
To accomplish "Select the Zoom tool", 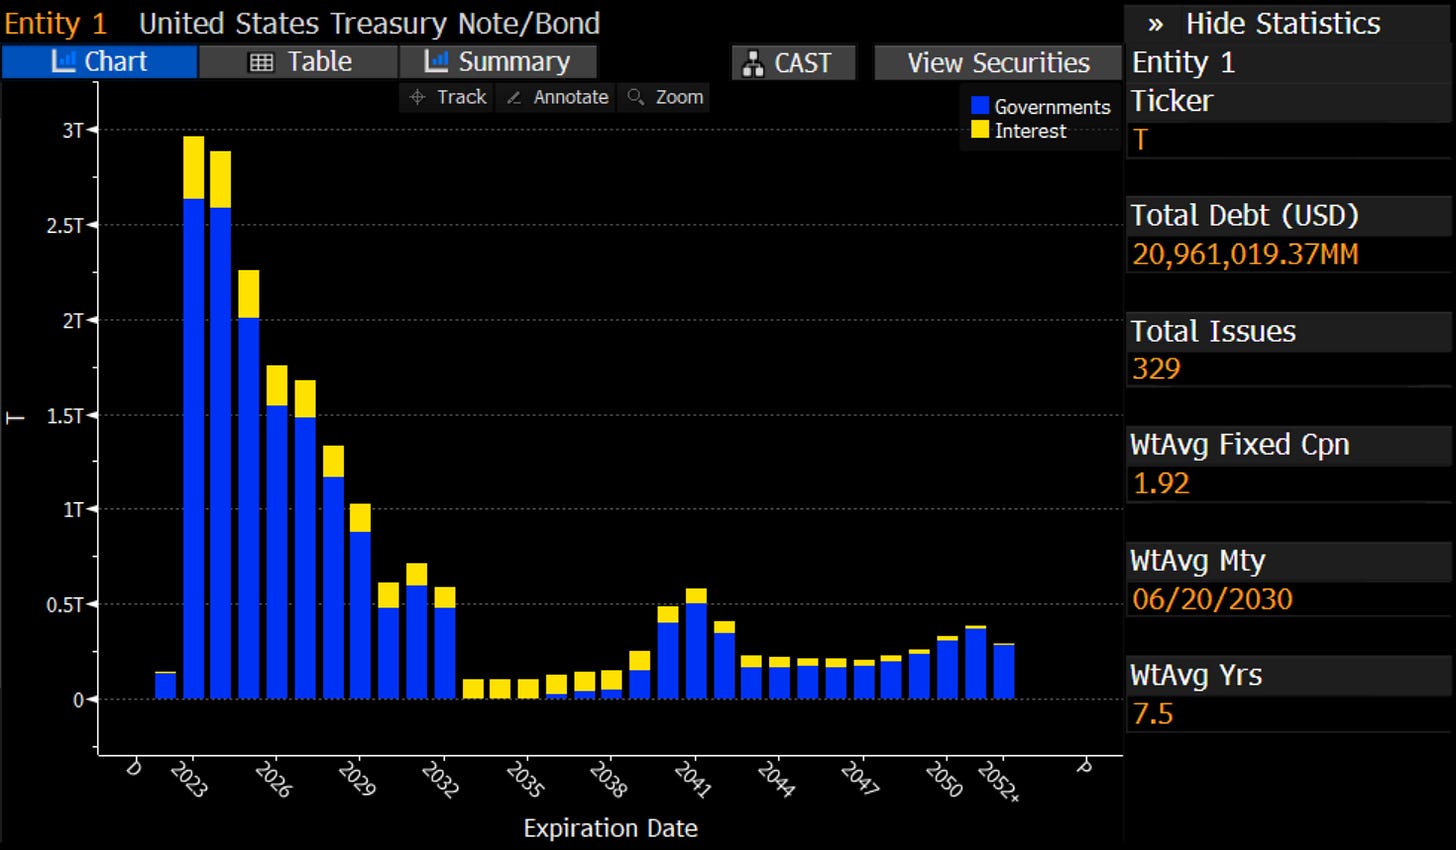I will 664,97.
